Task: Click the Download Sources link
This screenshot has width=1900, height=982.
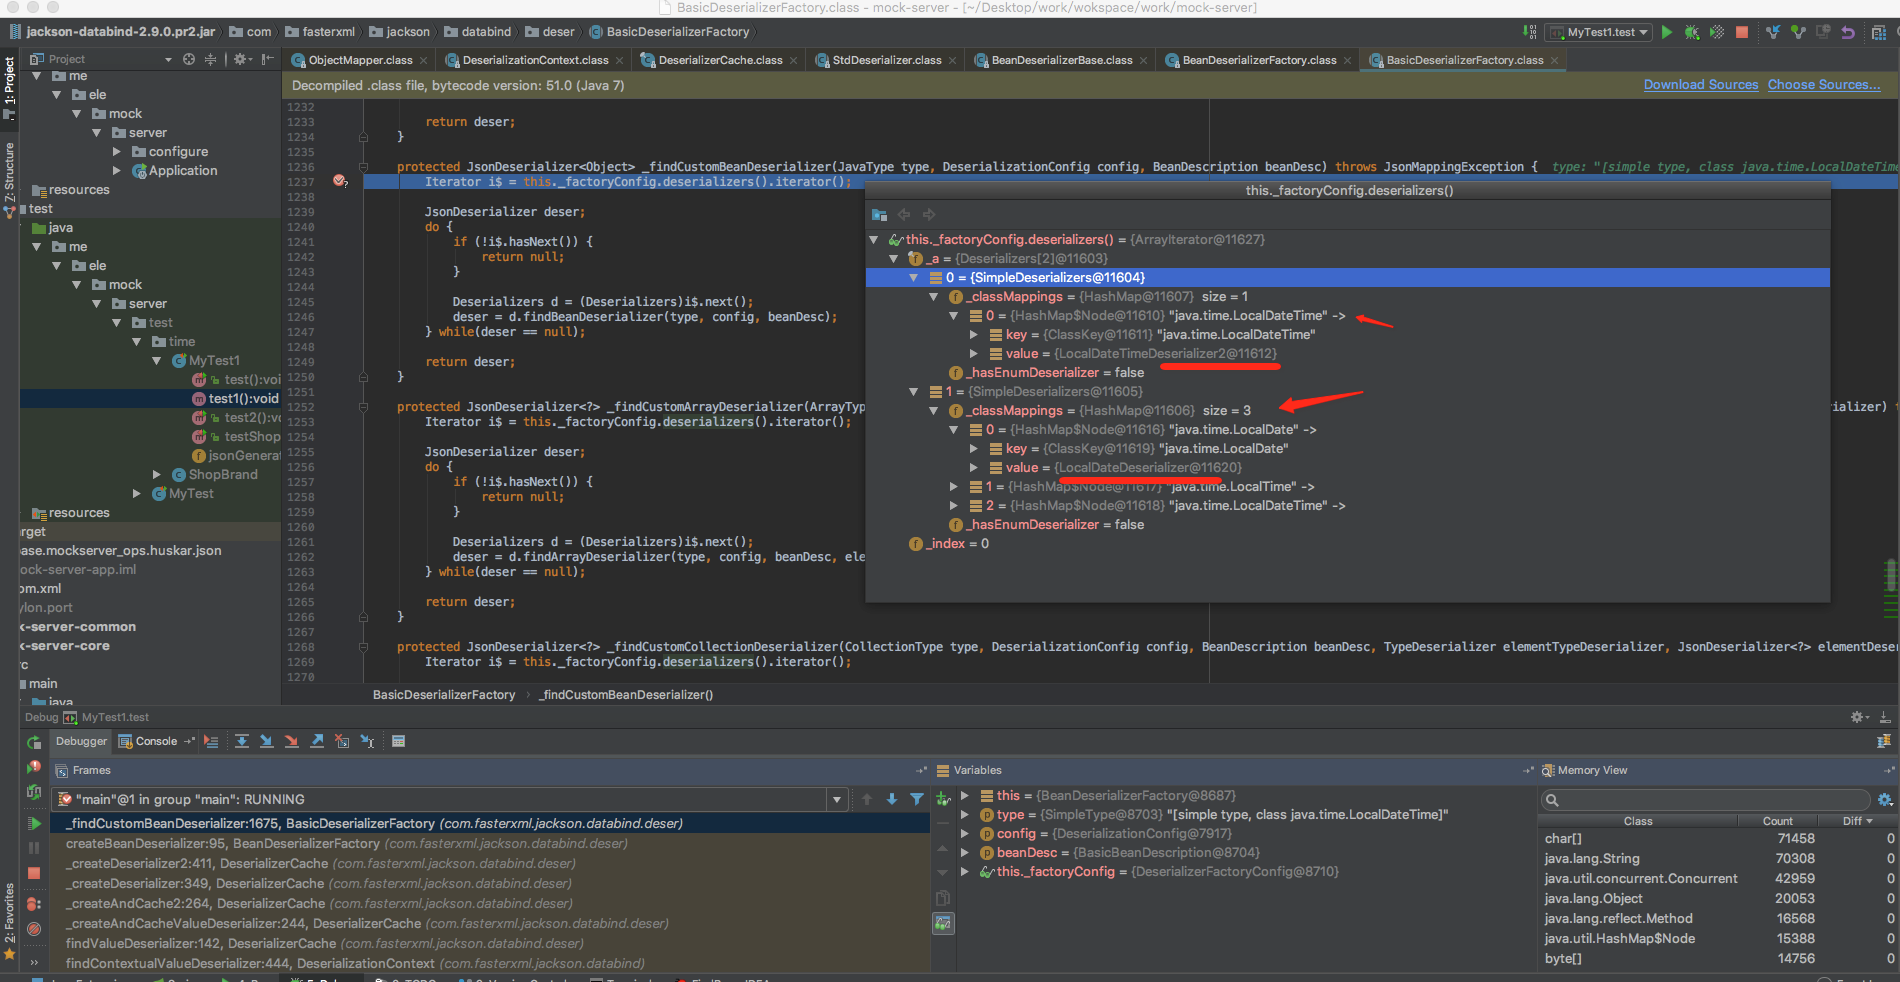Action: click(x=1700, y=84)
